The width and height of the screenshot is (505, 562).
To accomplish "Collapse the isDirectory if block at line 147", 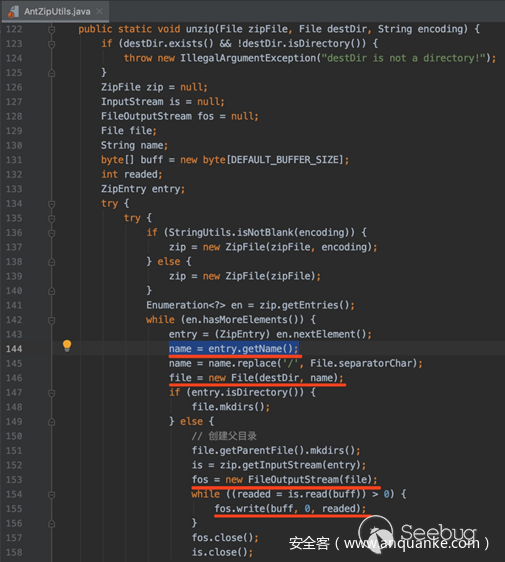I will pyautogui.click(x=52, y=393).
